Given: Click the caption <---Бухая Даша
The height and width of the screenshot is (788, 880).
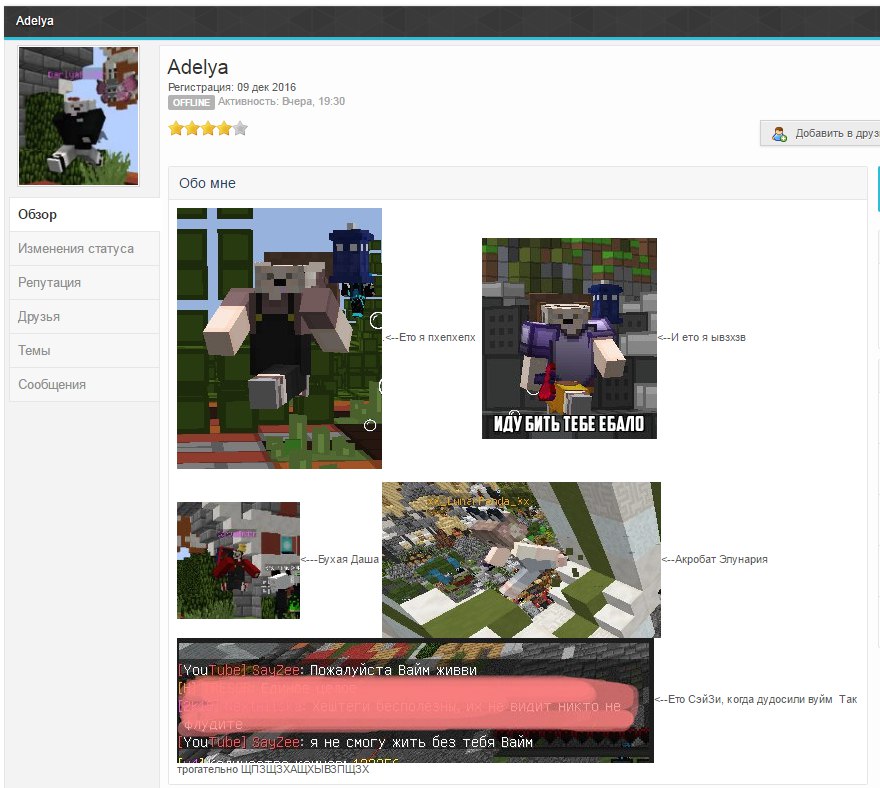Looking at the screenshot, I should (340, 559).
